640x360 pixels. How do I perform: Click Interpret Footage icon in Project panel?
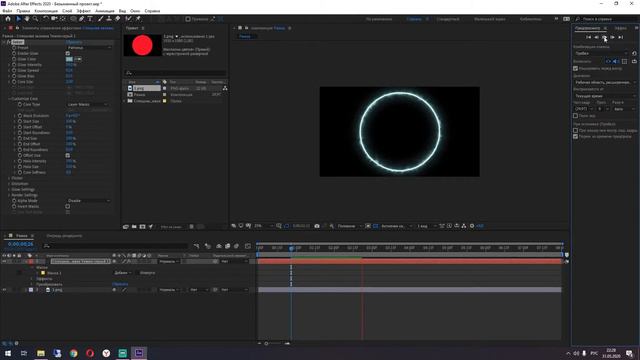click(x=126, y=227)
